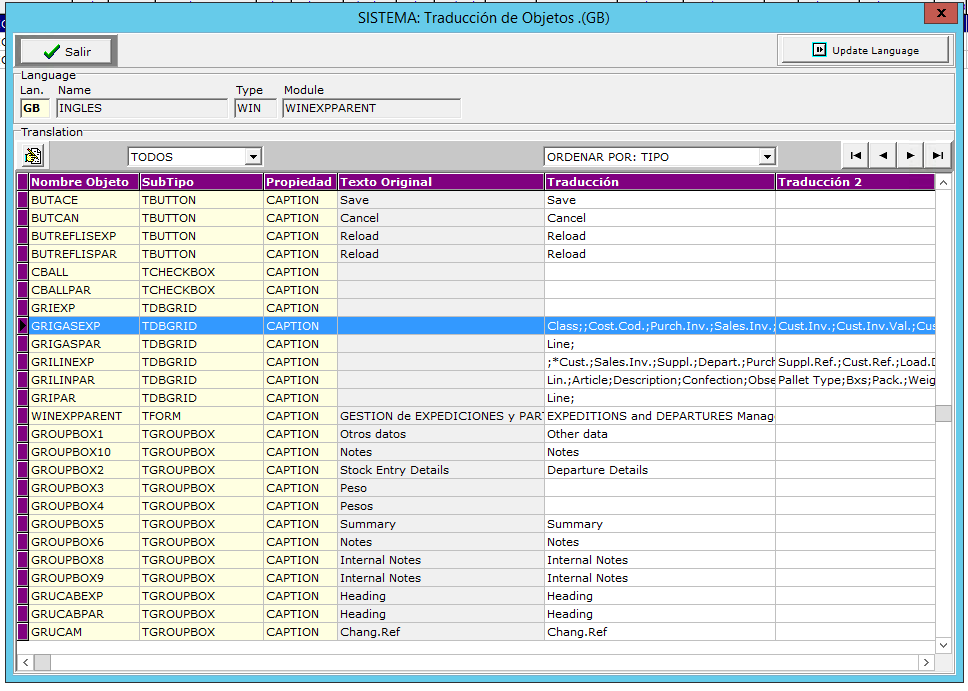Open the ORDENAR POR: TIPO dropdown

tap(766, 157)
